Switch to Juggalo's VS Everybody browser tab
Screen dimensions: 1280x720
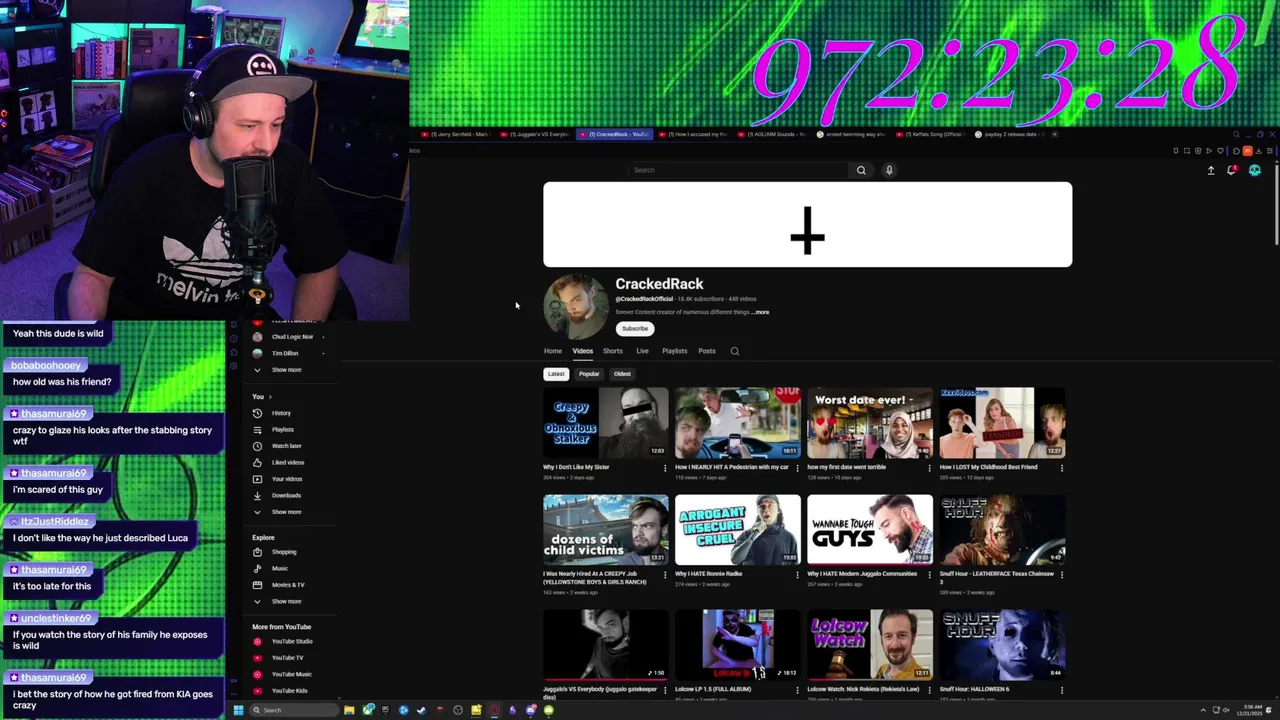pyautogui.click(x=535, y=134)
